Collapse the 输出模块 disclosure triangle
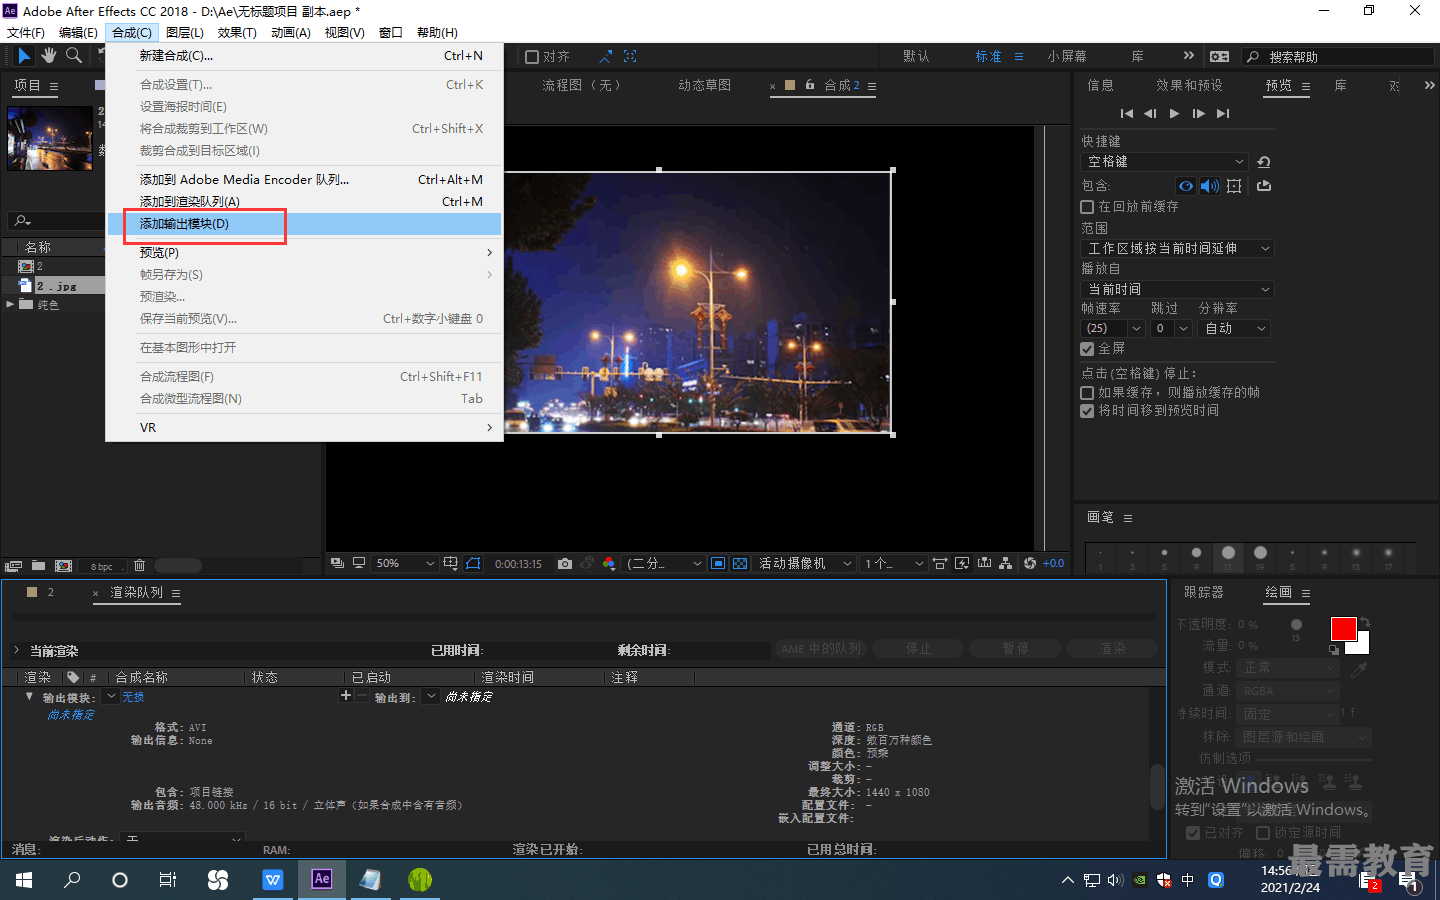Viewport: 1440px width, 900px height. [x=29, y=696]
